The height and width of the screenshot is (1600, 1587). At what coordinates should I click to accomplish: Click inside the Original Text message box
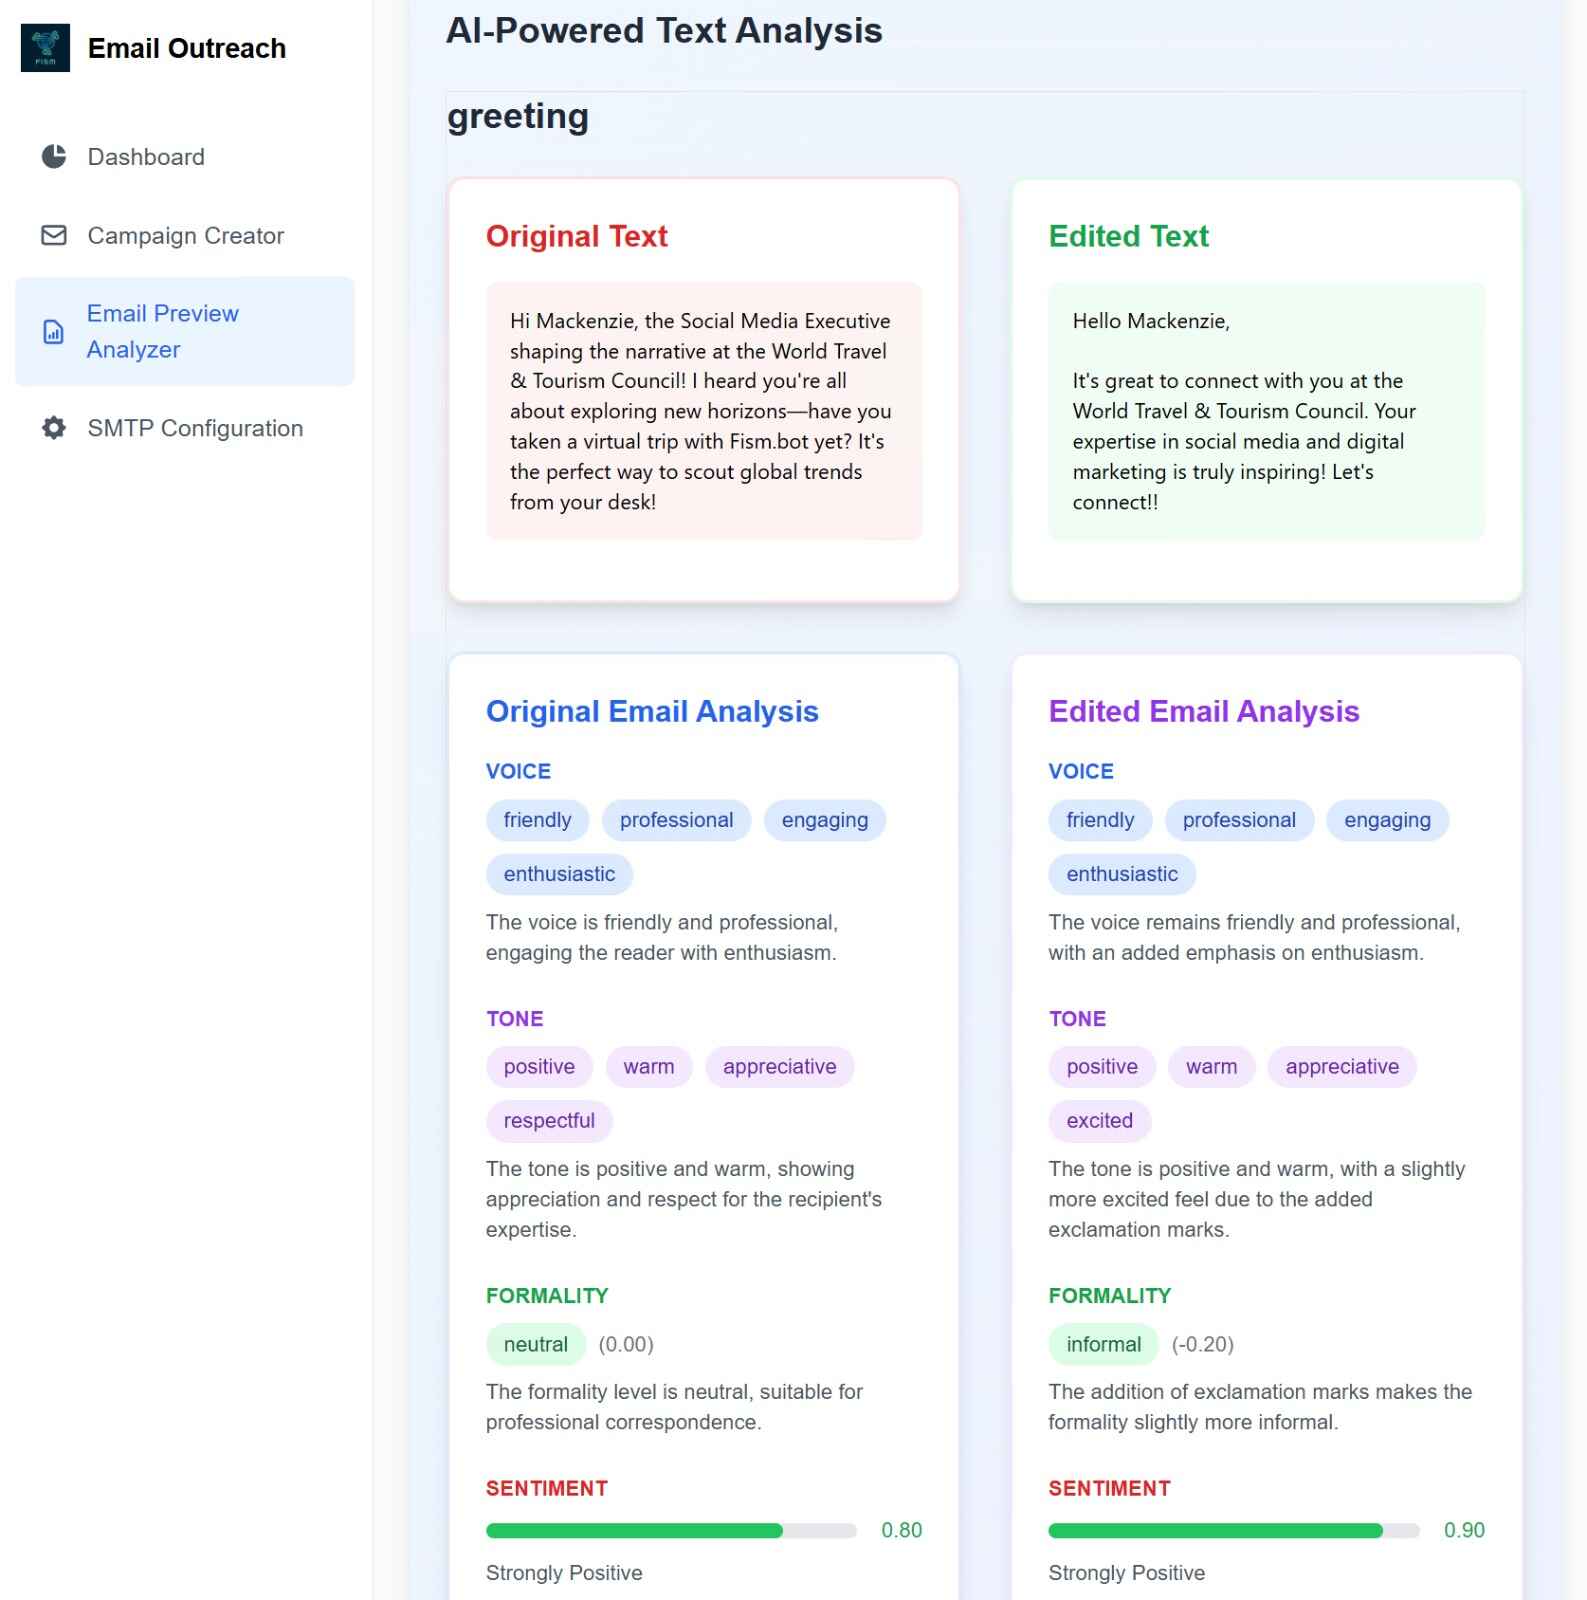[703, 411]
